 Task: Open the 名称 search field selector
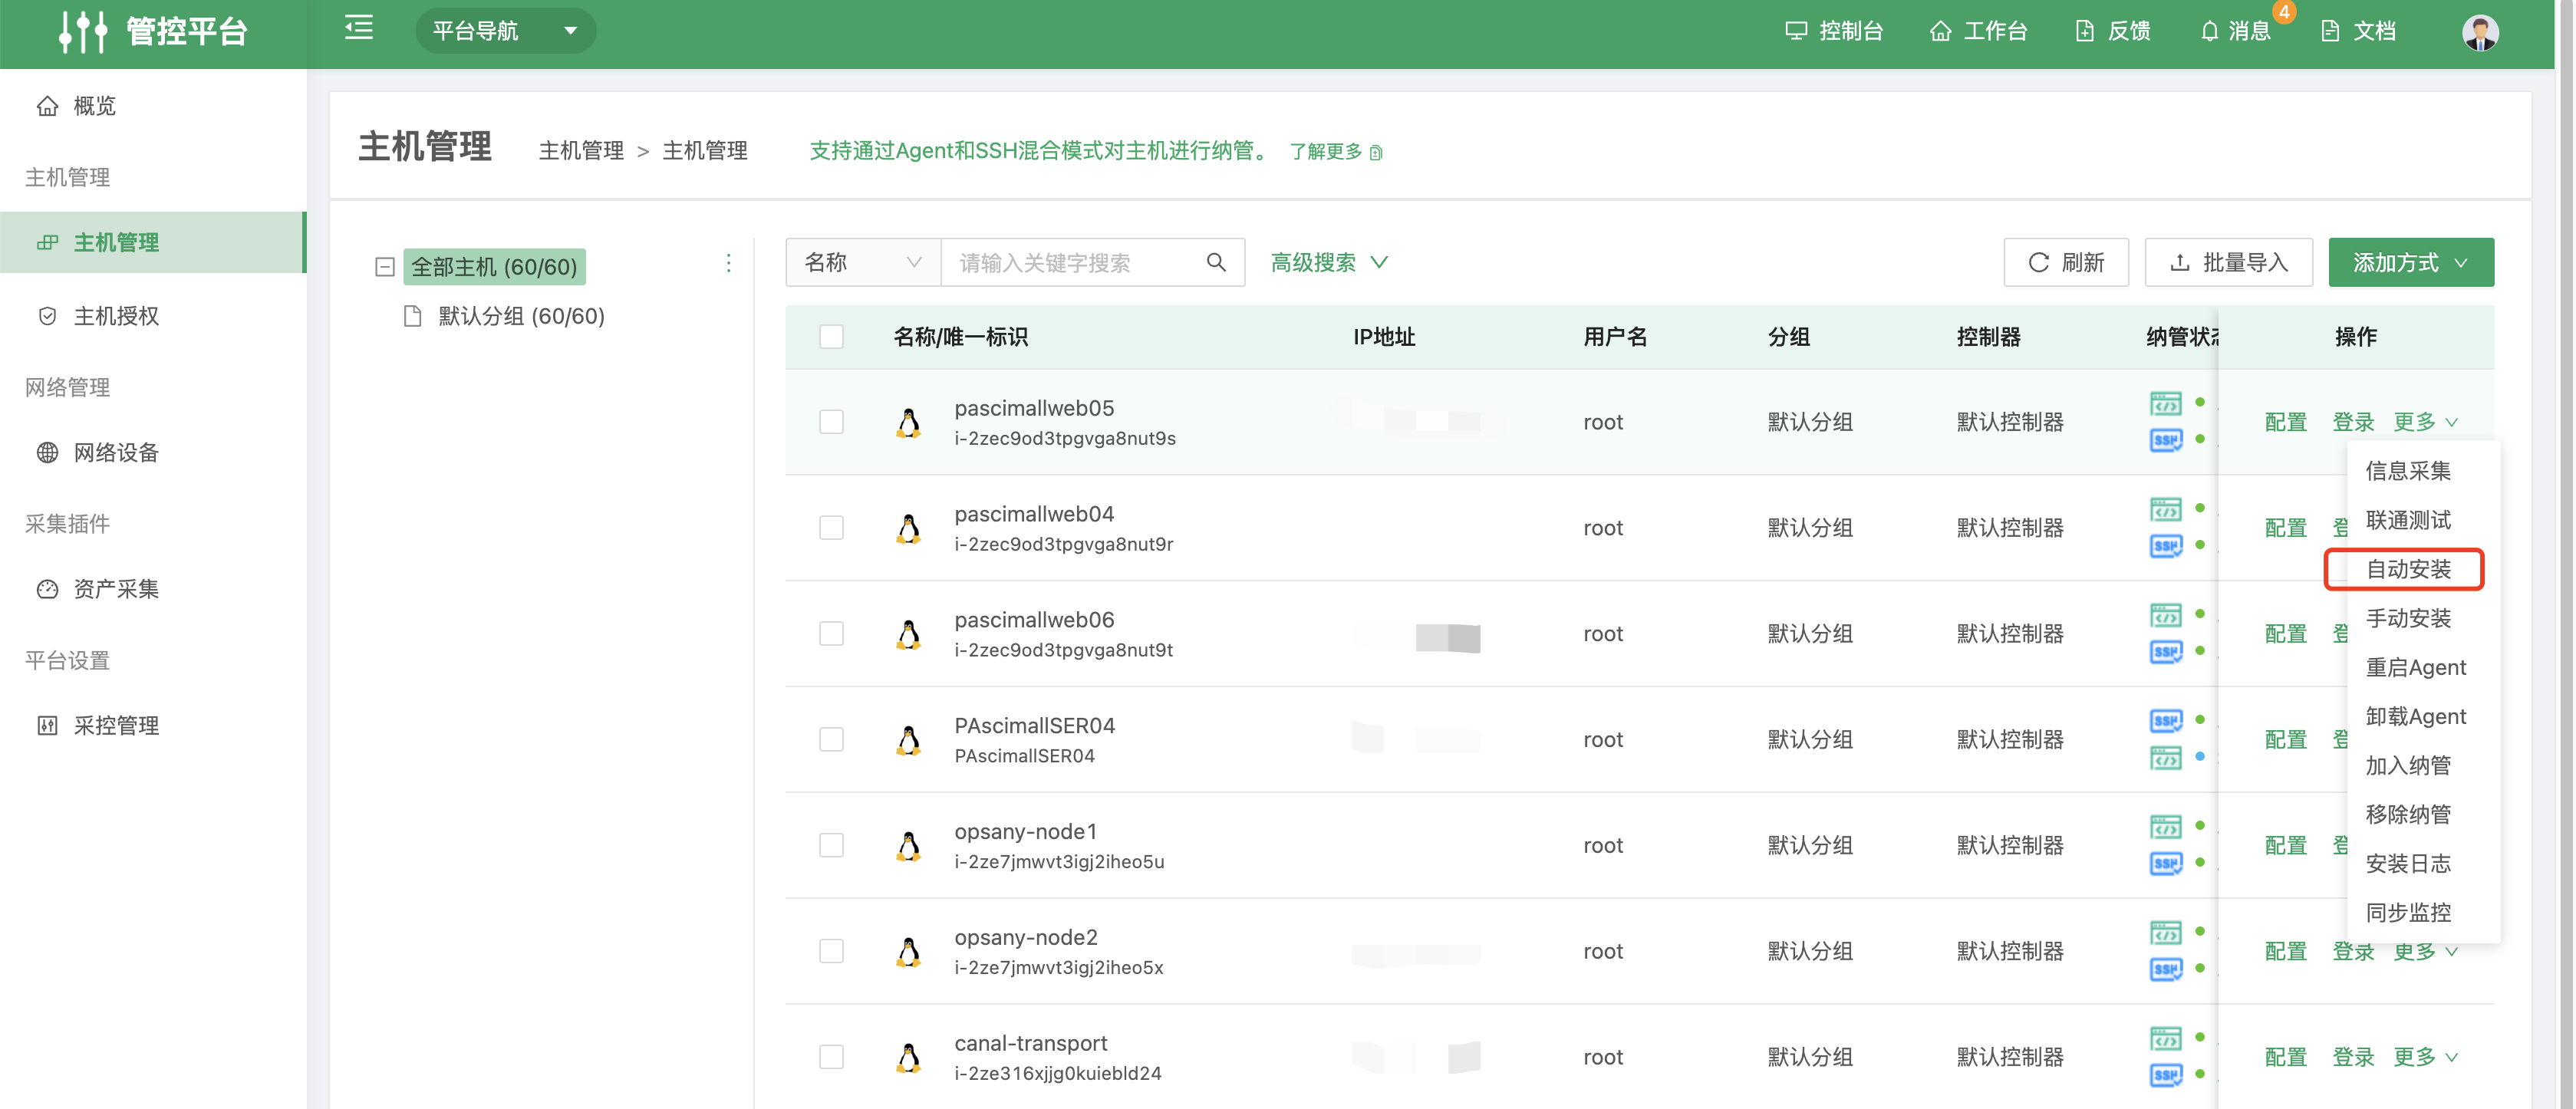point(862,262)
